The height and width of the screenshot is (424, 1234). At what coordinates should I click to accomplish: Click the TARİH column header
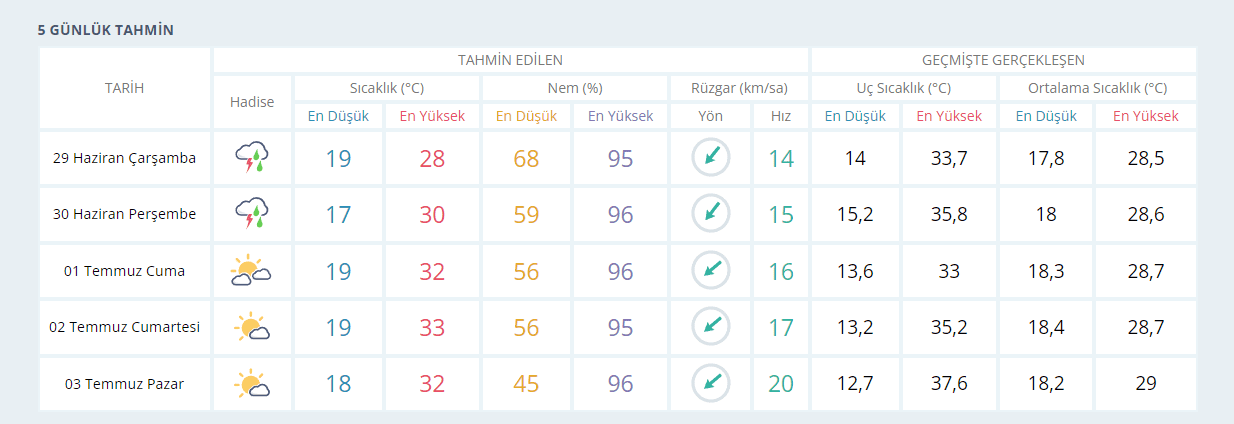125,88
